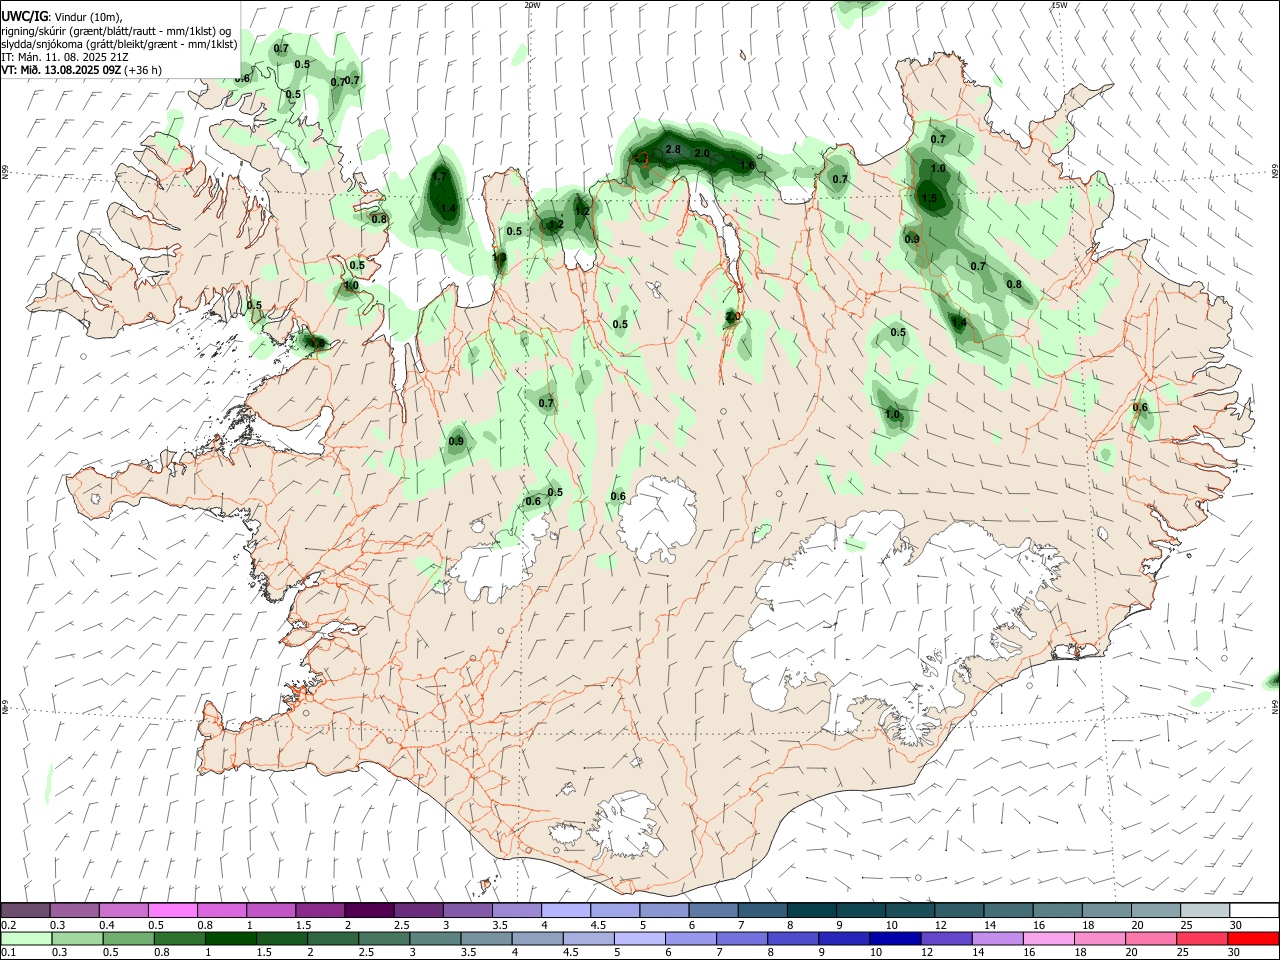Select the bright red 30+ rain swatch
Viewport: 1280px width, 960px height.
(1252, 938)
